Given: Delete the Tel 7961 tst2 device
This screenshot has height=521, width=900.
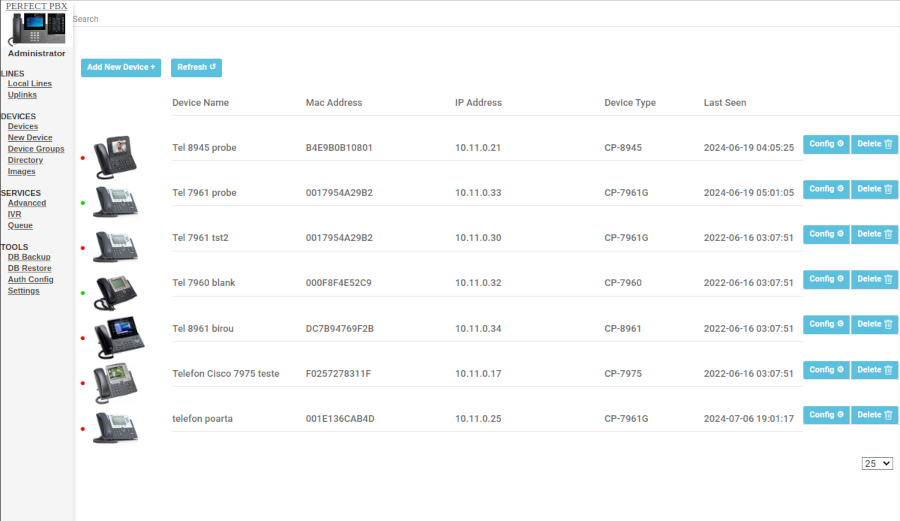Looking at the screenshot, I should tap(874, 234).
